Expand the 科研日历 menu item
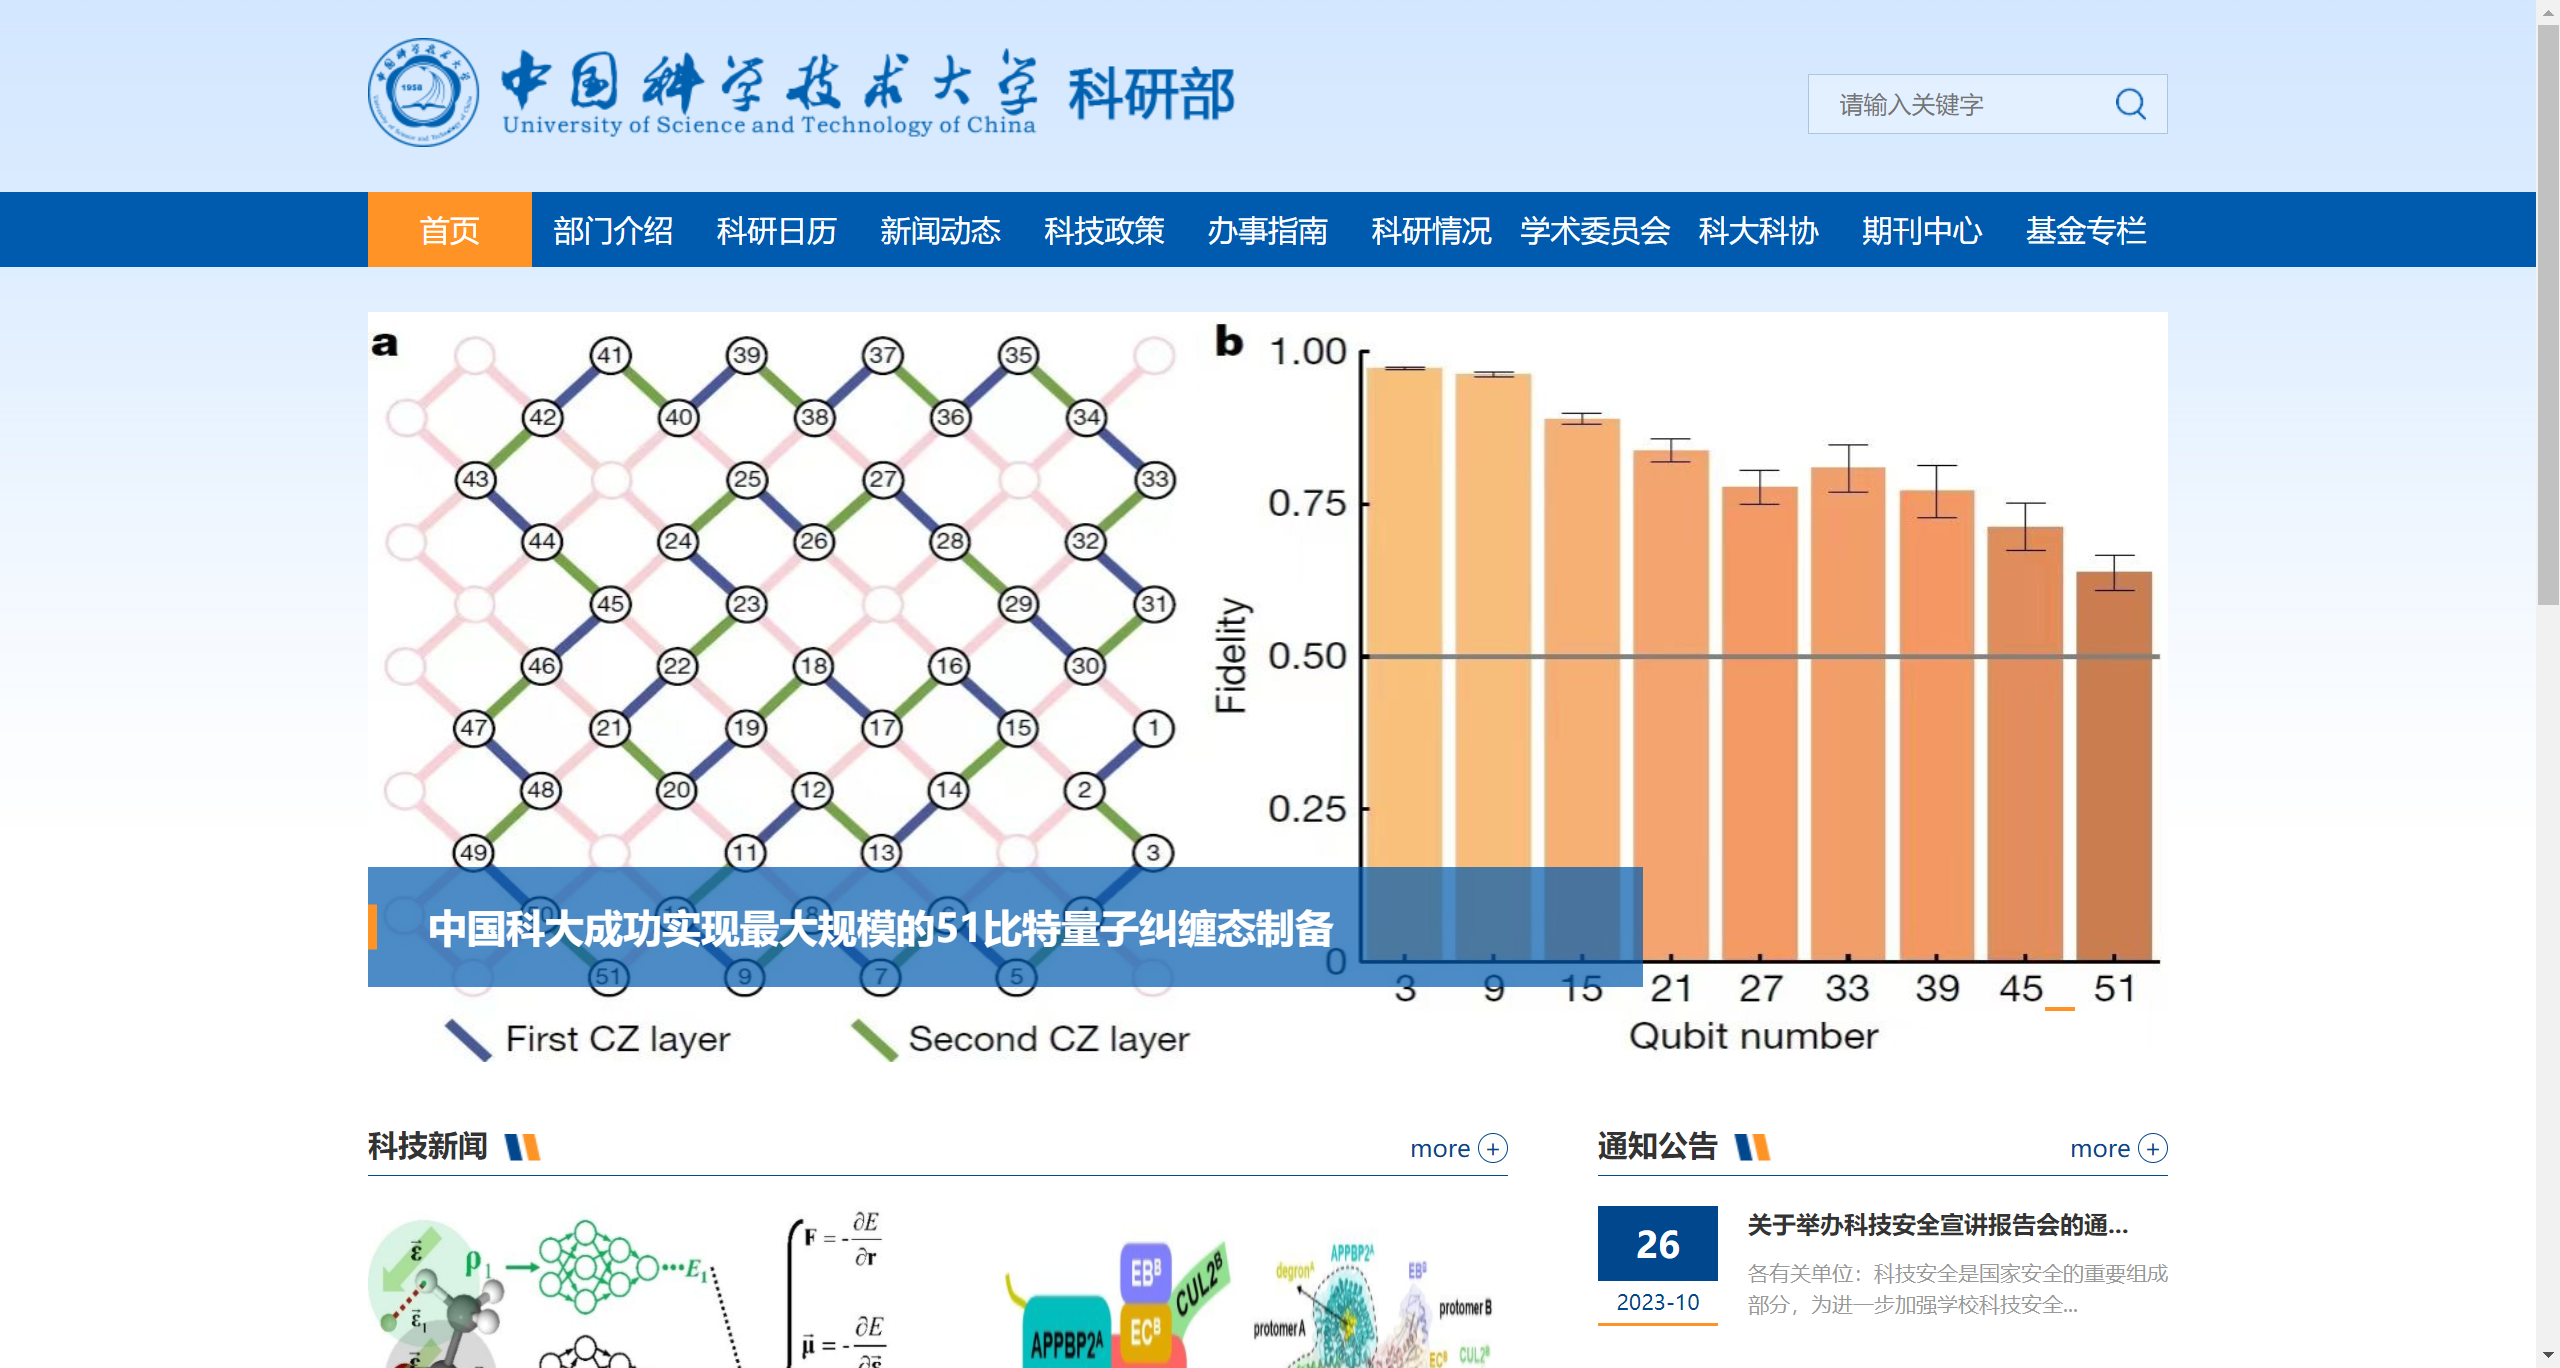The width and height of the screenshot is (2560, 1368). (777, 230)
